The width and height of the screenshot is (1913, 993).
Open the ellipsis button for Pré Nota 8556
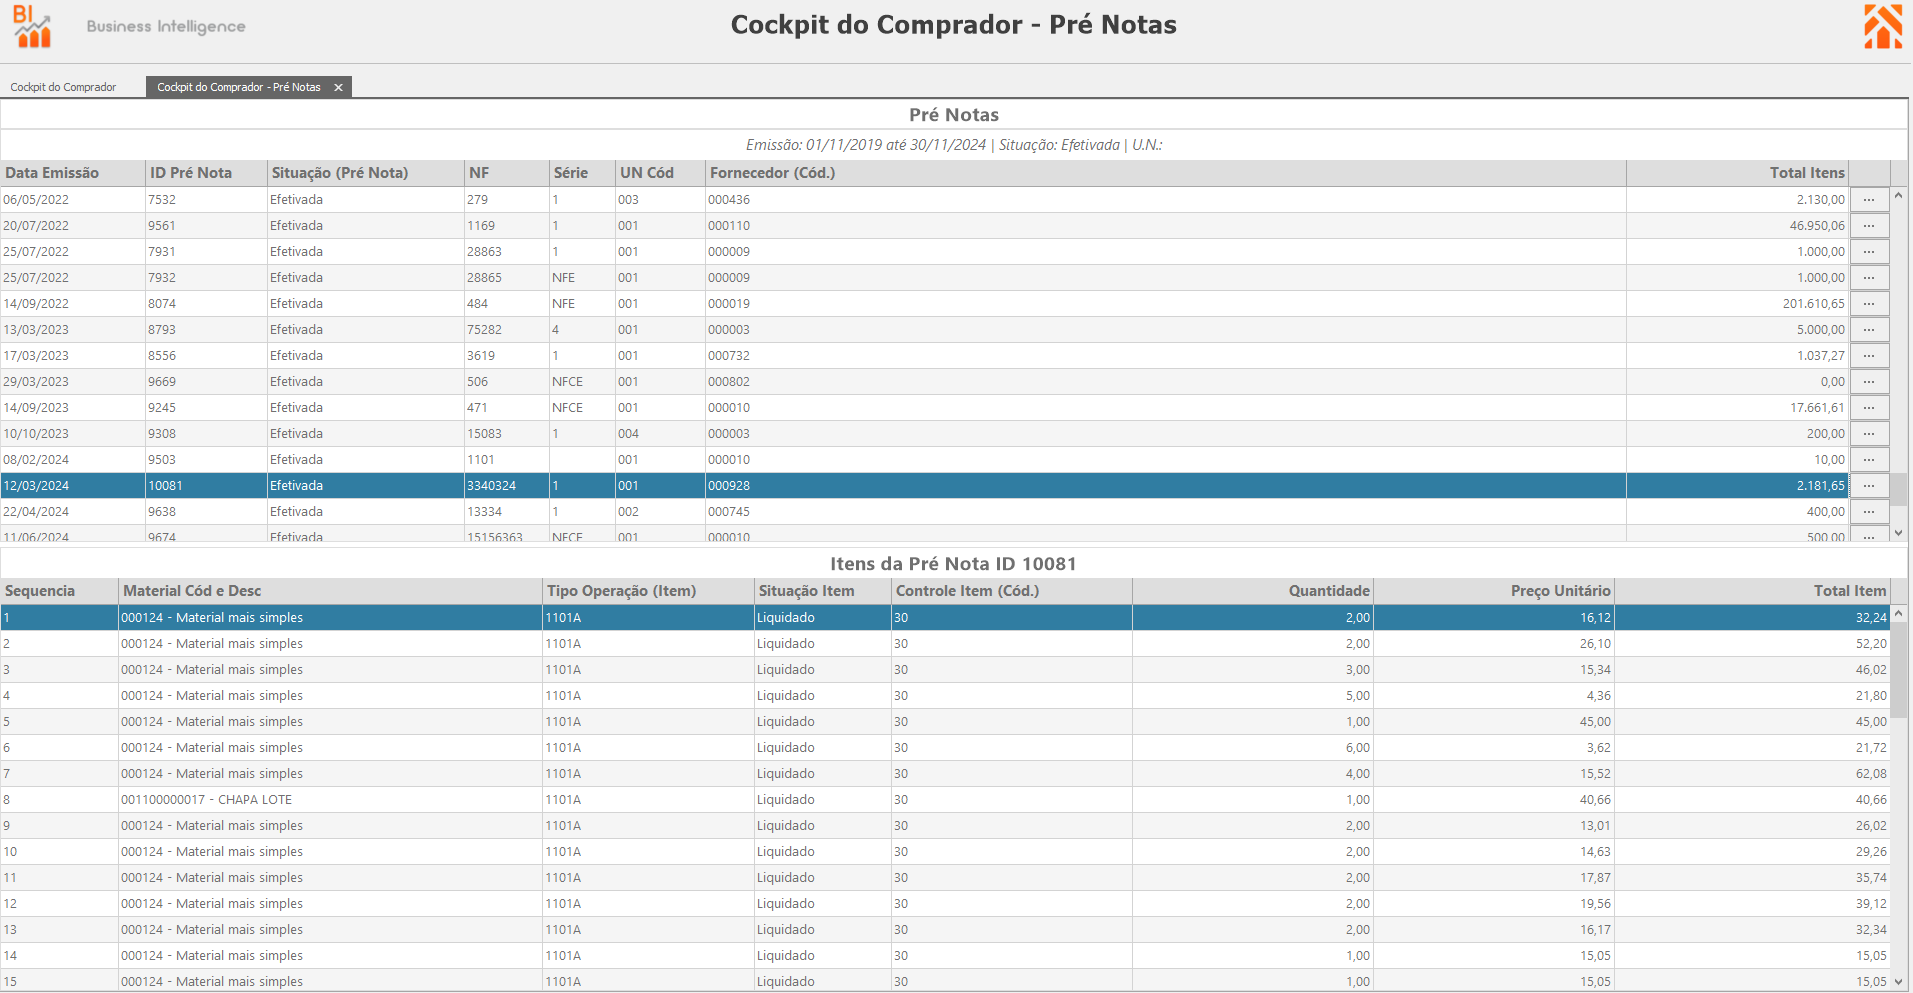[x=1869, y=356]
